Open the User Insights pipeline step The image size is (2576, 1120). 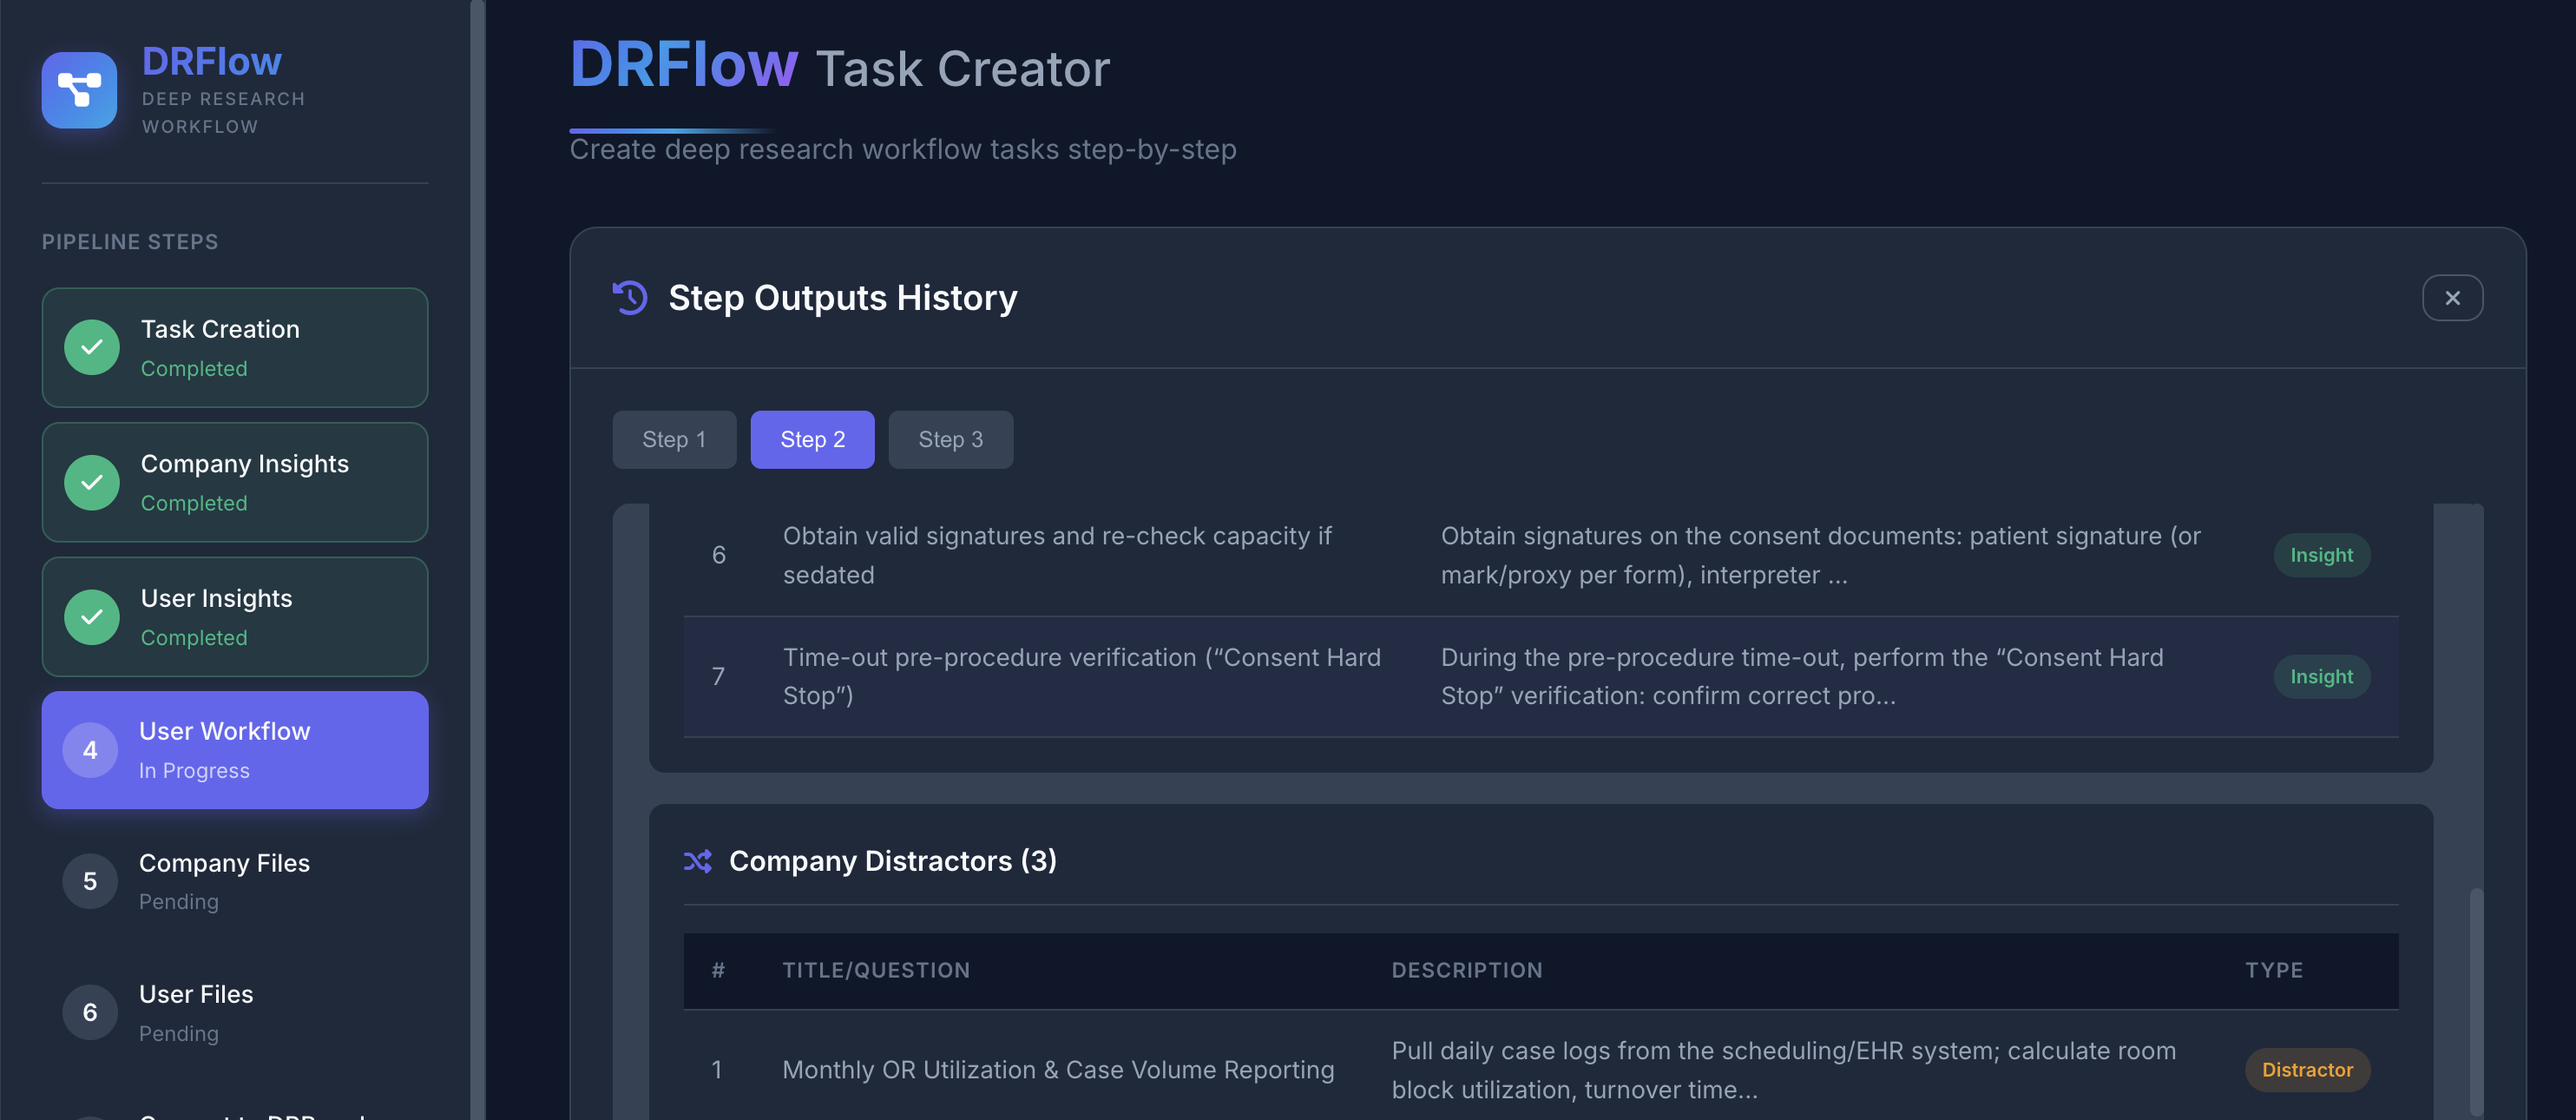[235, 617]
